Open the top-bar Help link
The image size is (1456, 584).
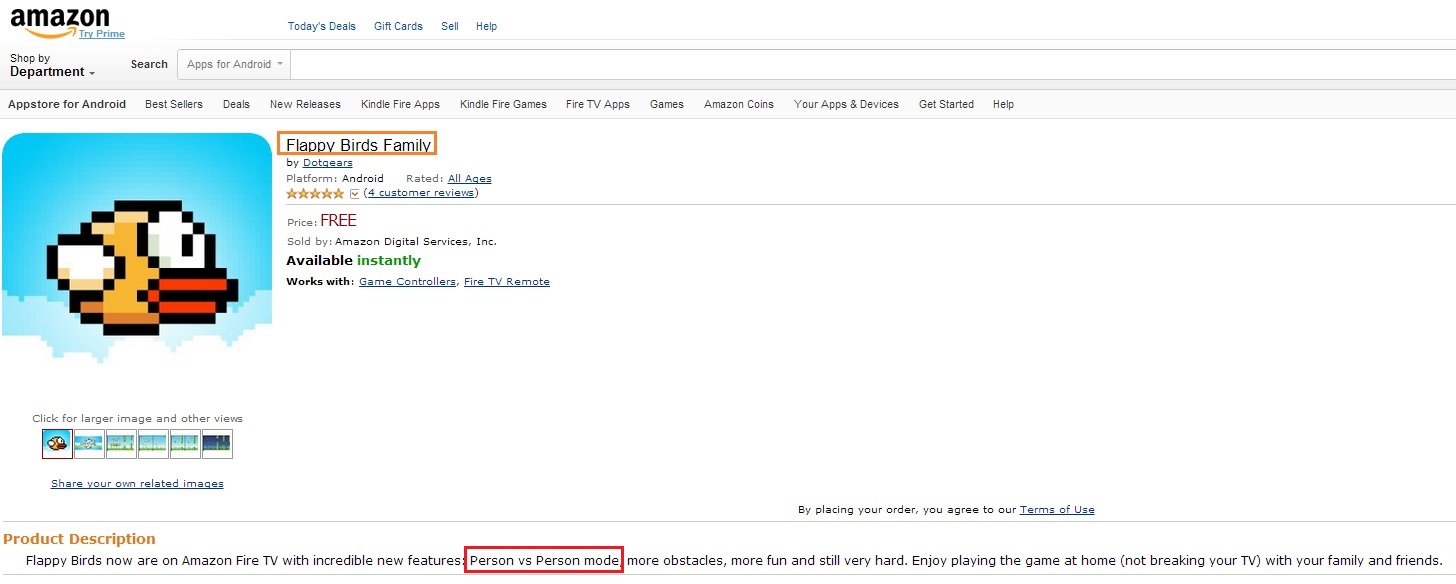tap(486, 26)
